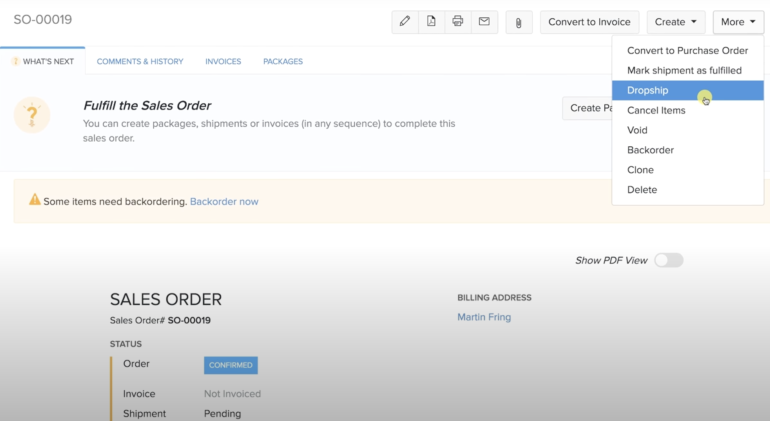Click the pencil edit icon
Viewport: 770px width, 421px height.
coord(405,22)
